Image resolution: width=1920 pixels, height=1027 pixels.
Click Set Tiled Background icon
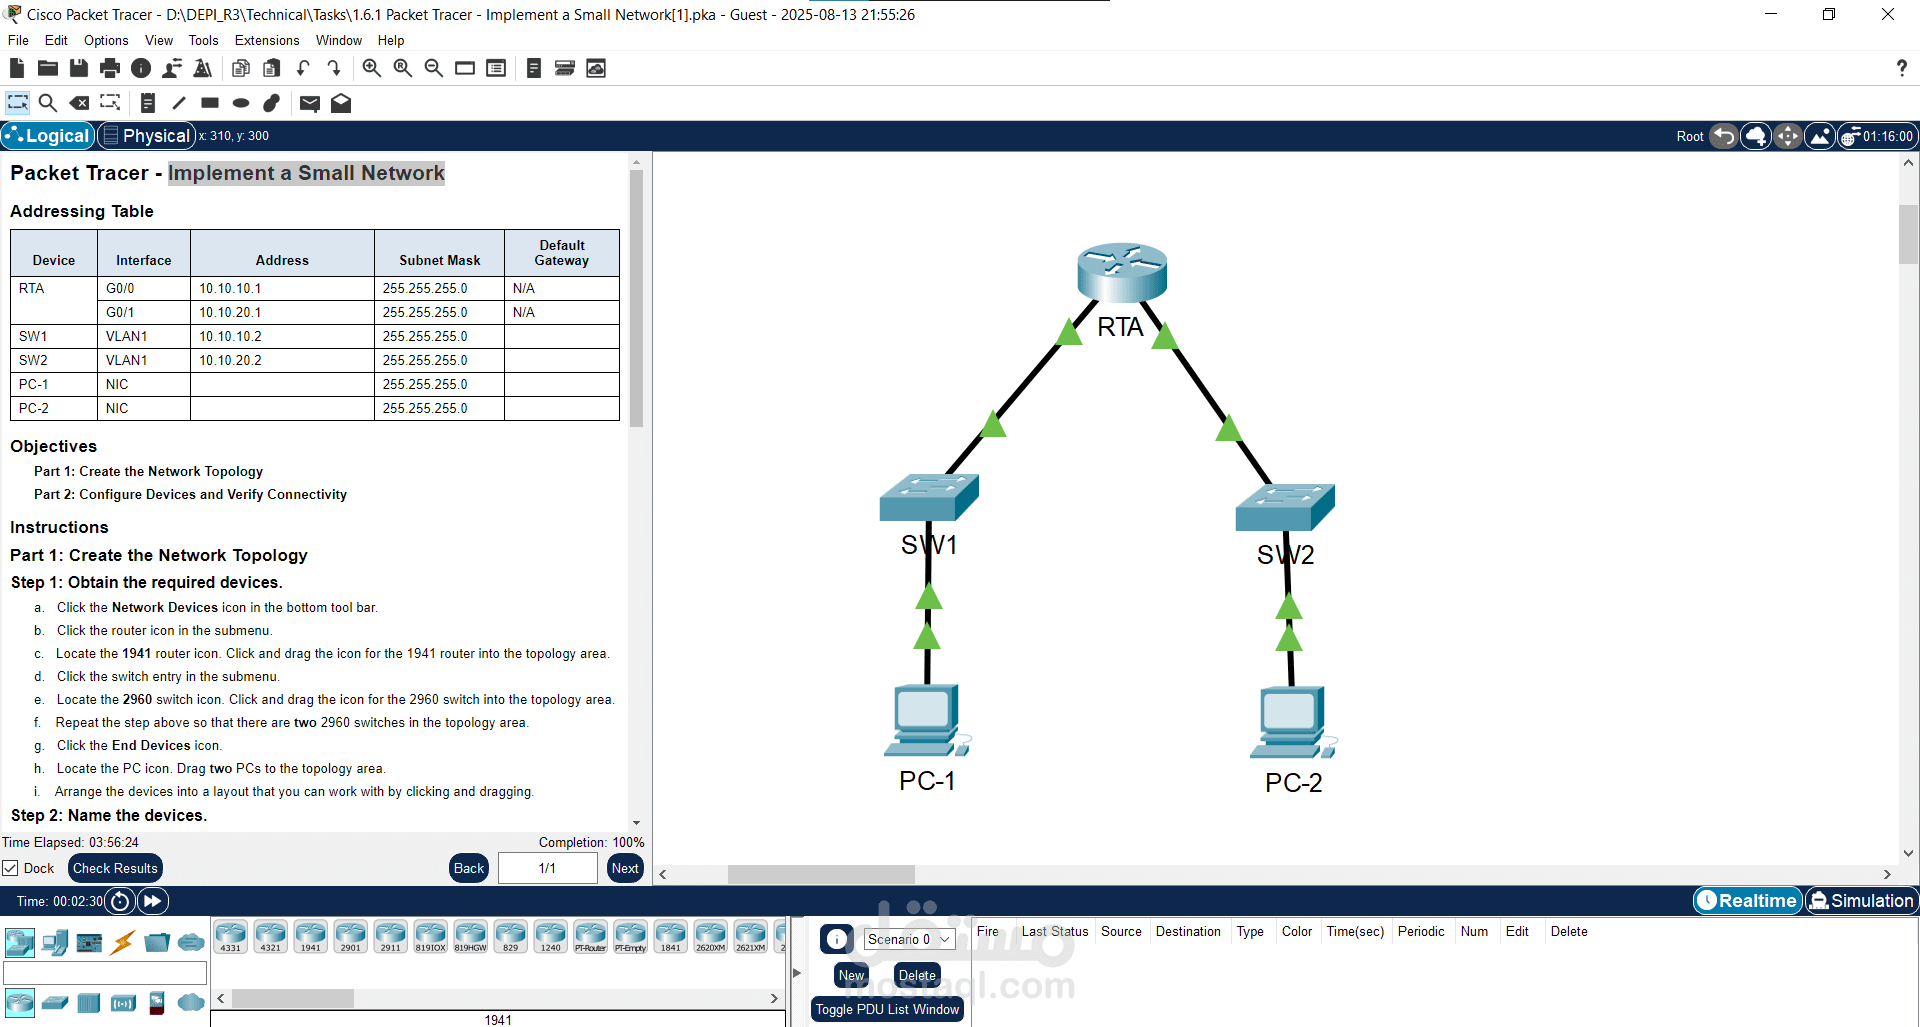click(1820, 136)
